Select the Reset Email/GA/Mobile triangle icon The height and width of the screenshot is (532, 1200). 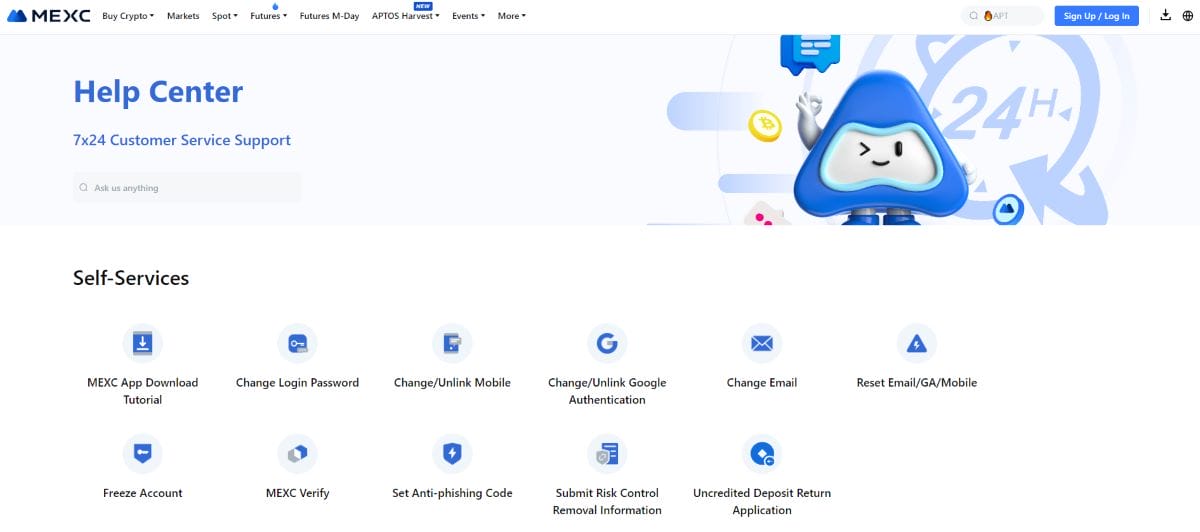(917, 344)
